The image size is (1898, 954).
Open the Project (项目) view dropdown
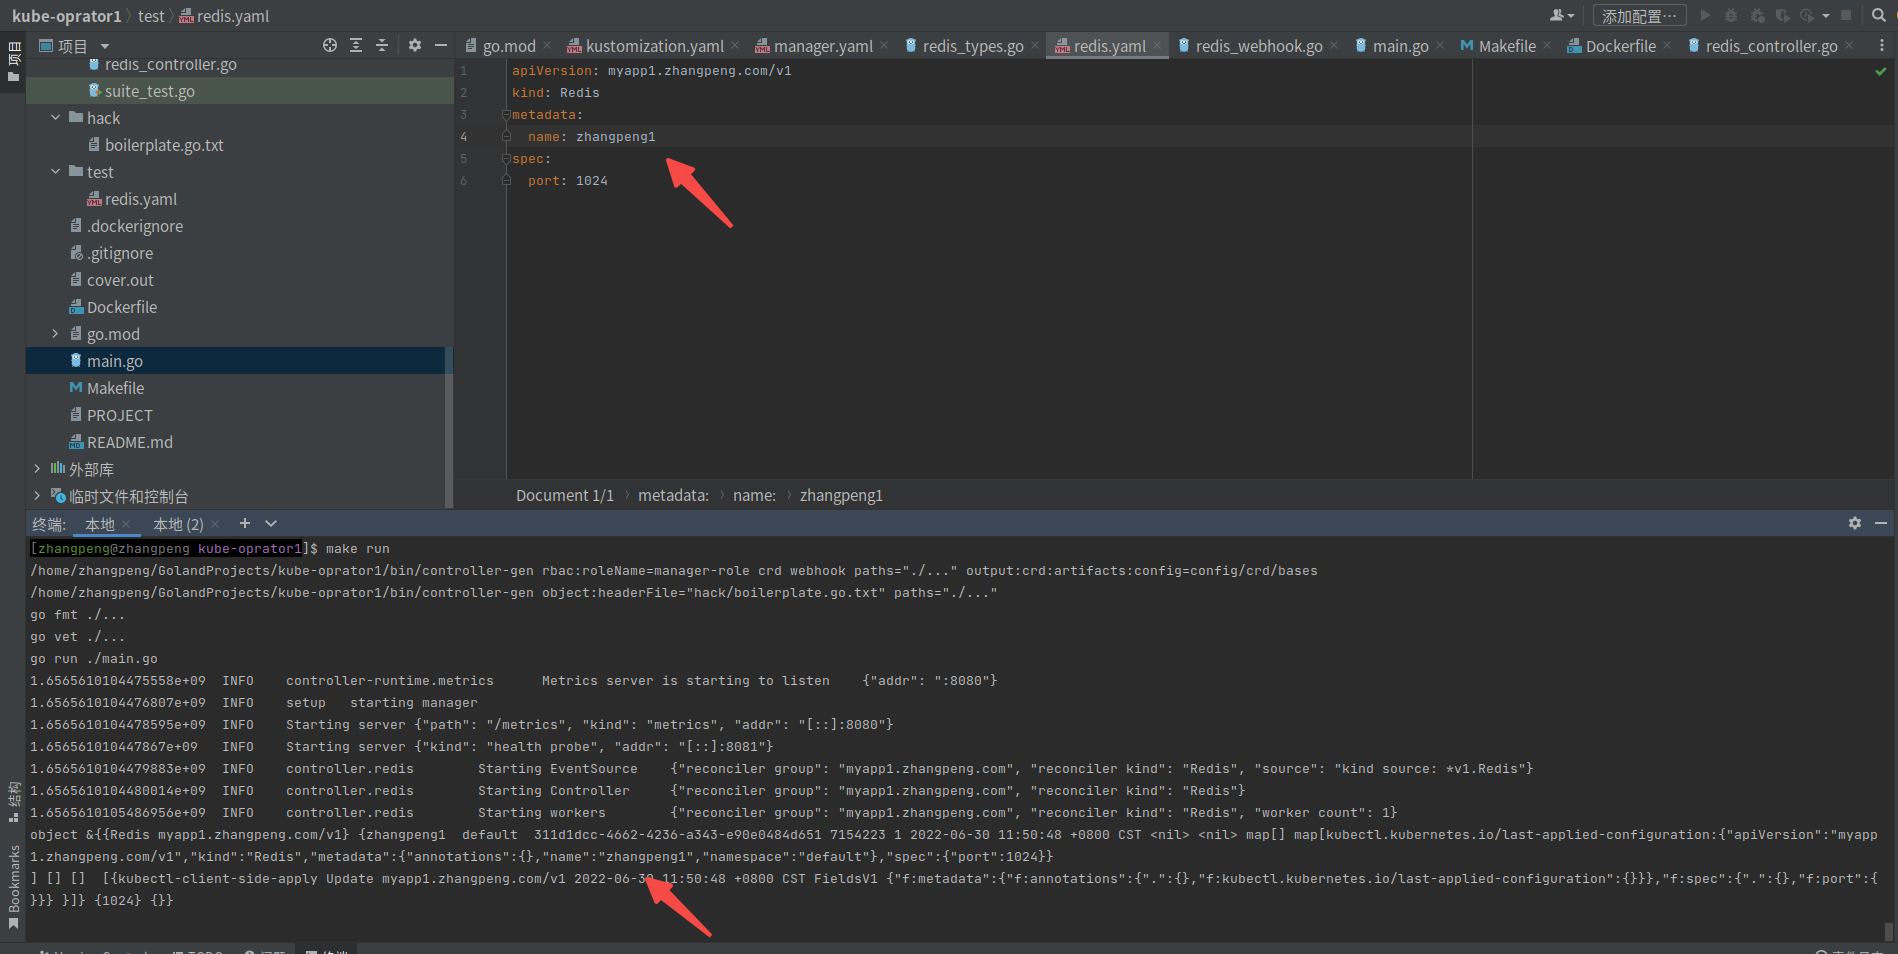(74, 46)
